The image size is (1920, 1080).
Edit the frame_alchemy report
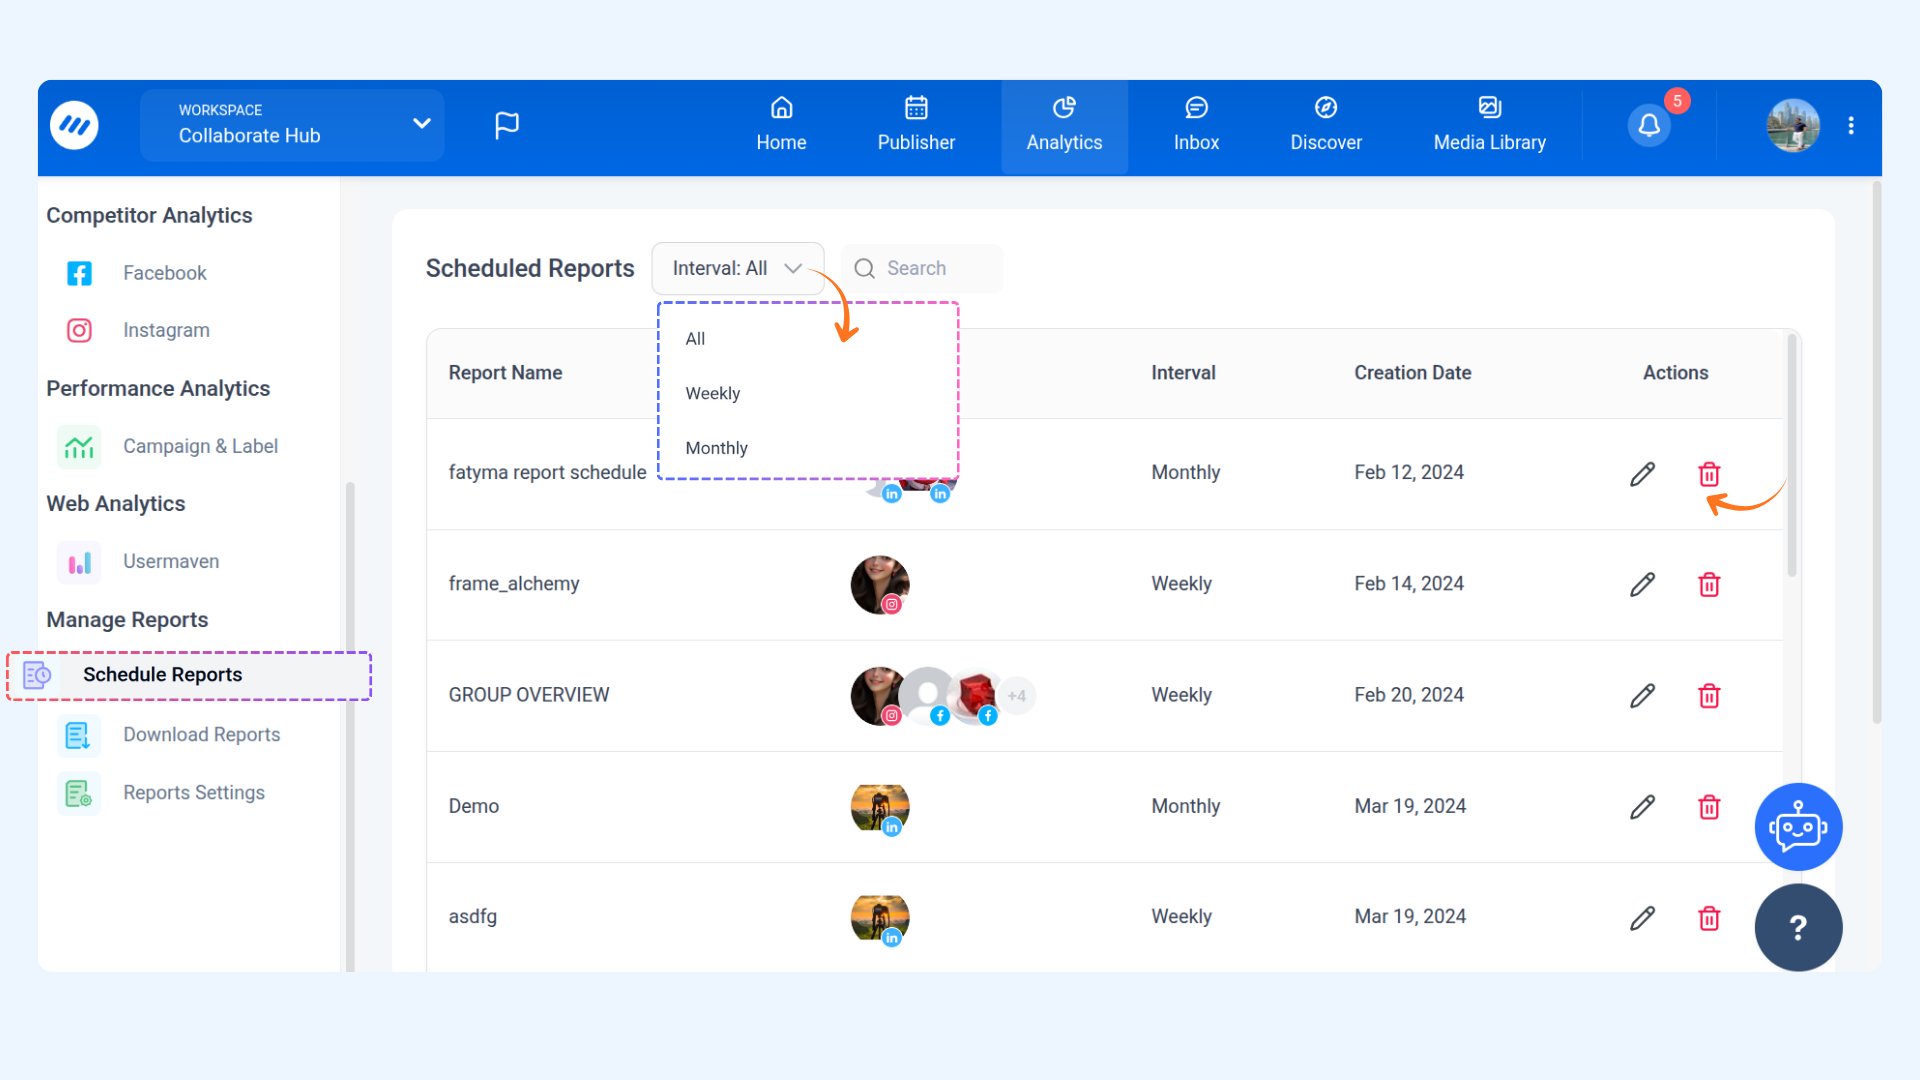[1642, 585]
